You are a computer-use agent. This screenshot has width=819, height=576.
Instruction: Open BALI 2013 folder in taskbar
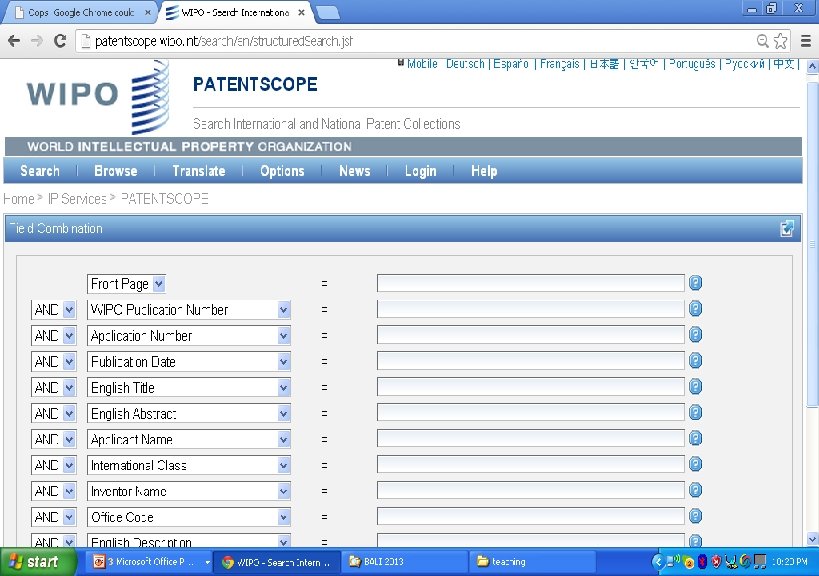pos(404,562)
